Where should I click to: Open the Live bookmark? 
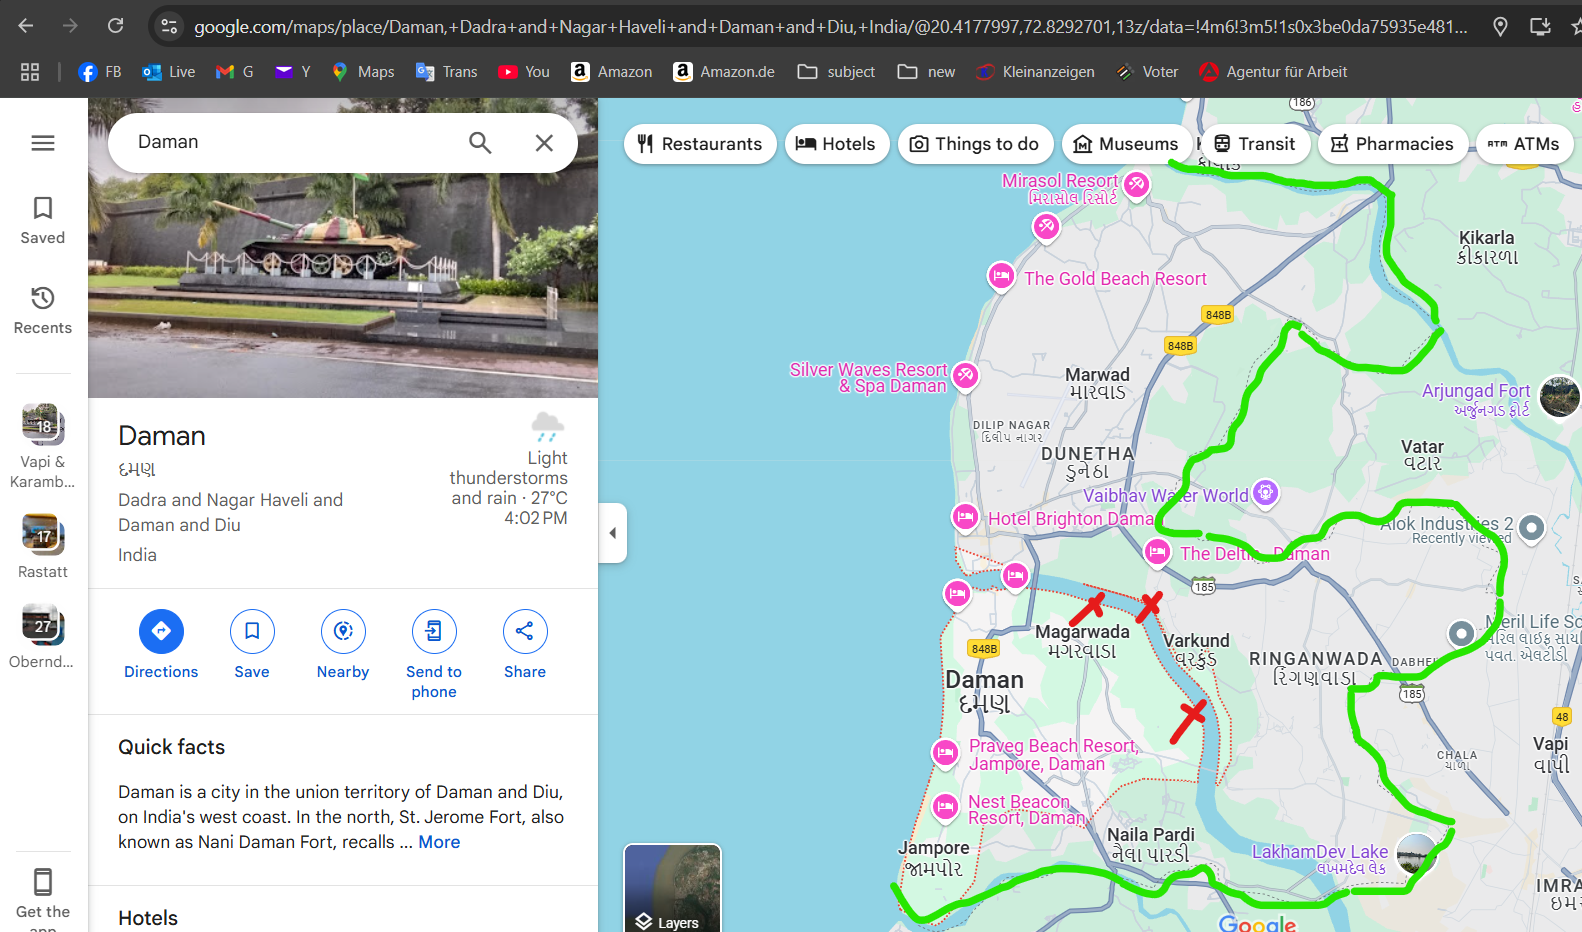169,72
